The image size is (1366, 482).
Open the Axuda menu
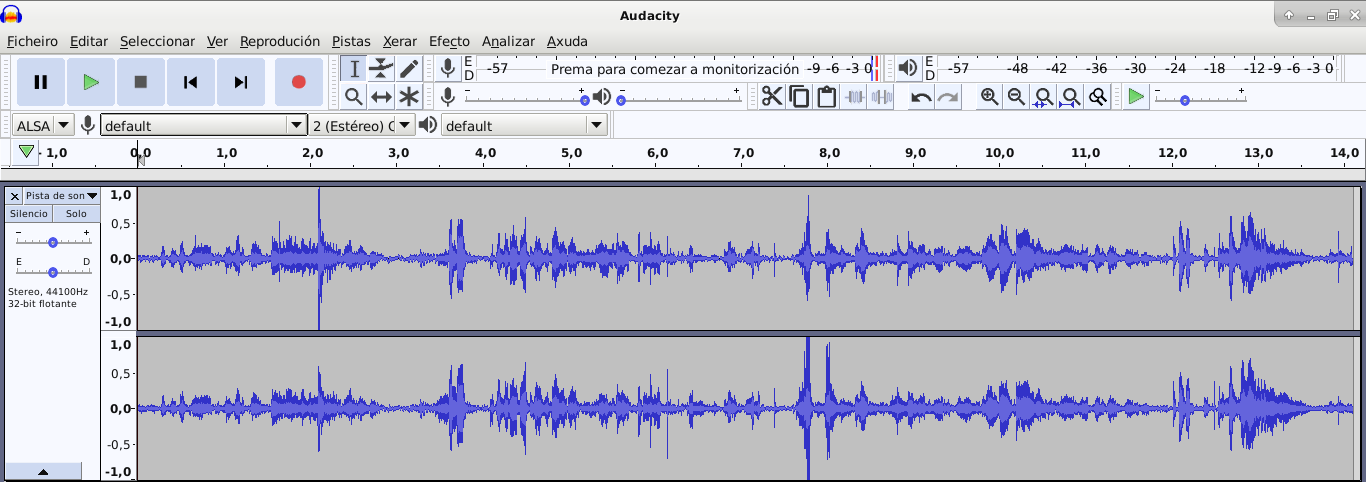coord(567,41)
